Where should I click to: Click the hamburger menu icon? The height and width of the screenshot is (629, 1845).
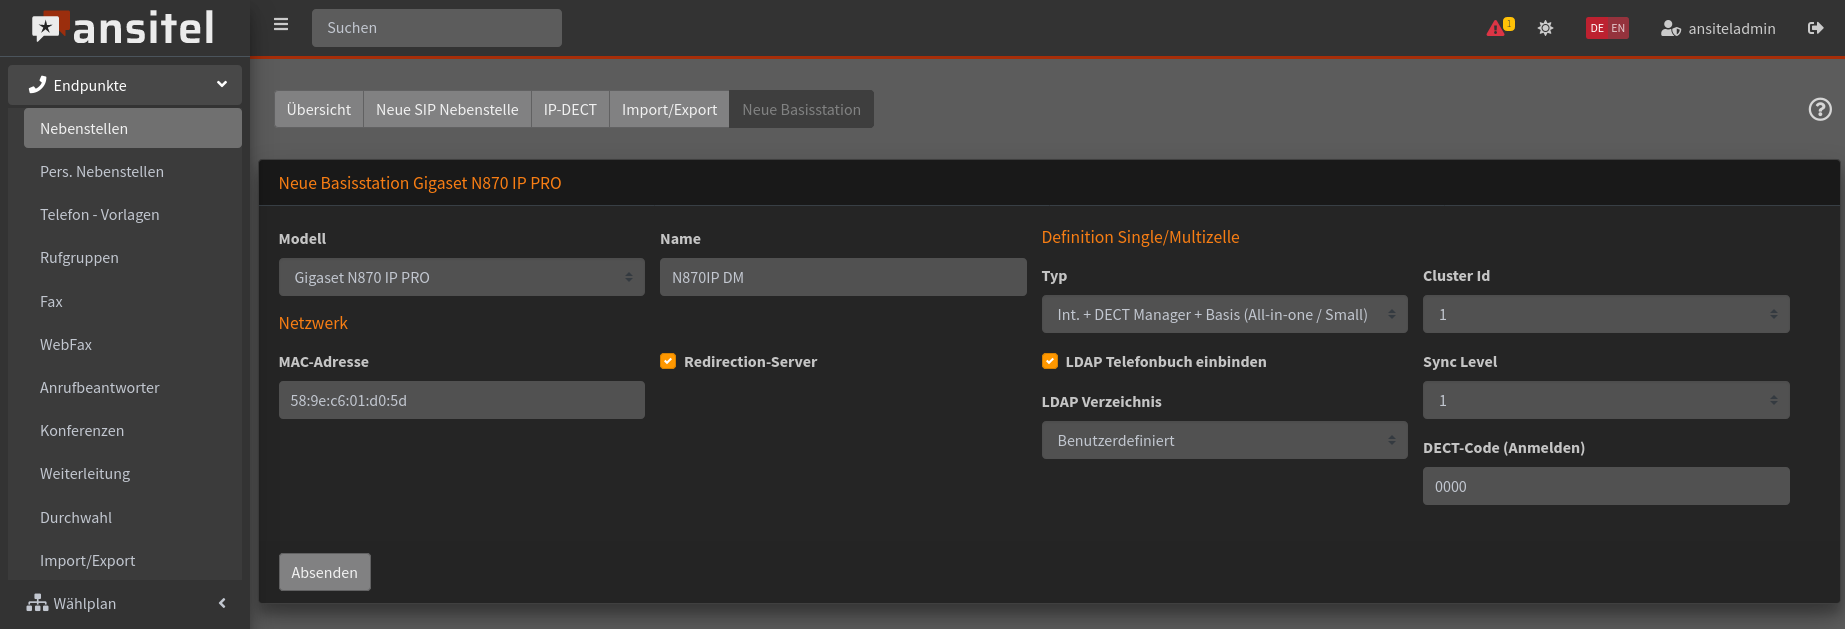pos(281,25)
